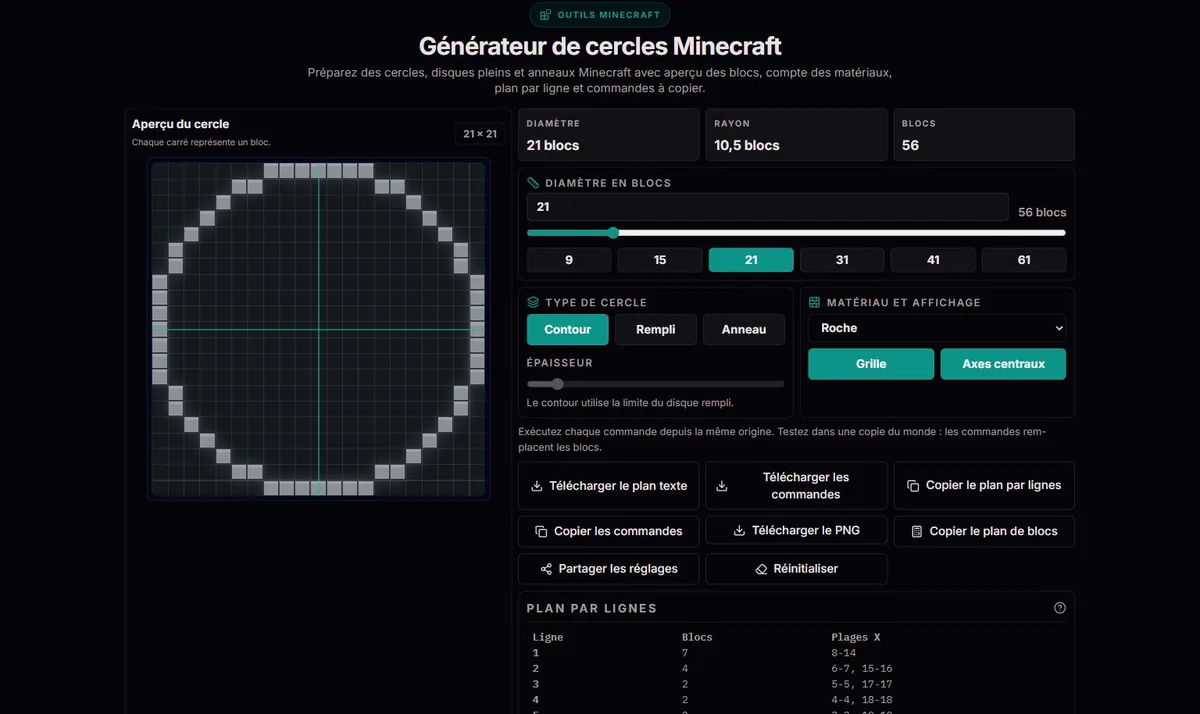This screenshot has height=714, width=1200.
Task: Click the blocks icon in Outils Minecraft badge
Action: [x=545, y=15]
